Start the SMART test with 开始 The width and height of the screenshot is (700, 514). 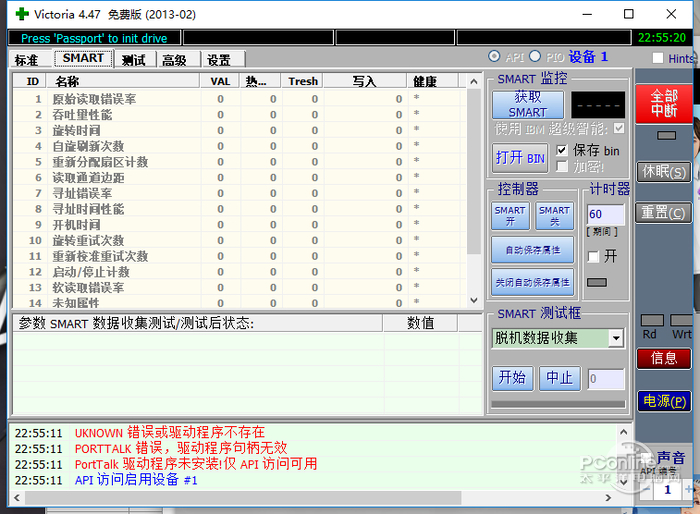pyautogui.click(x=512, y=378)
